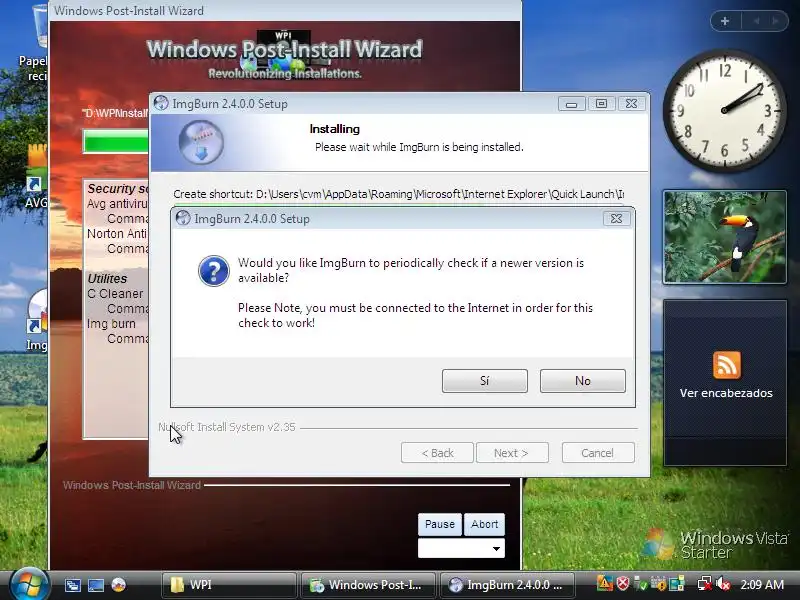Screen dimensions: 800x600
Task: Open the Windows Start orb
Action: click(29, 585)
